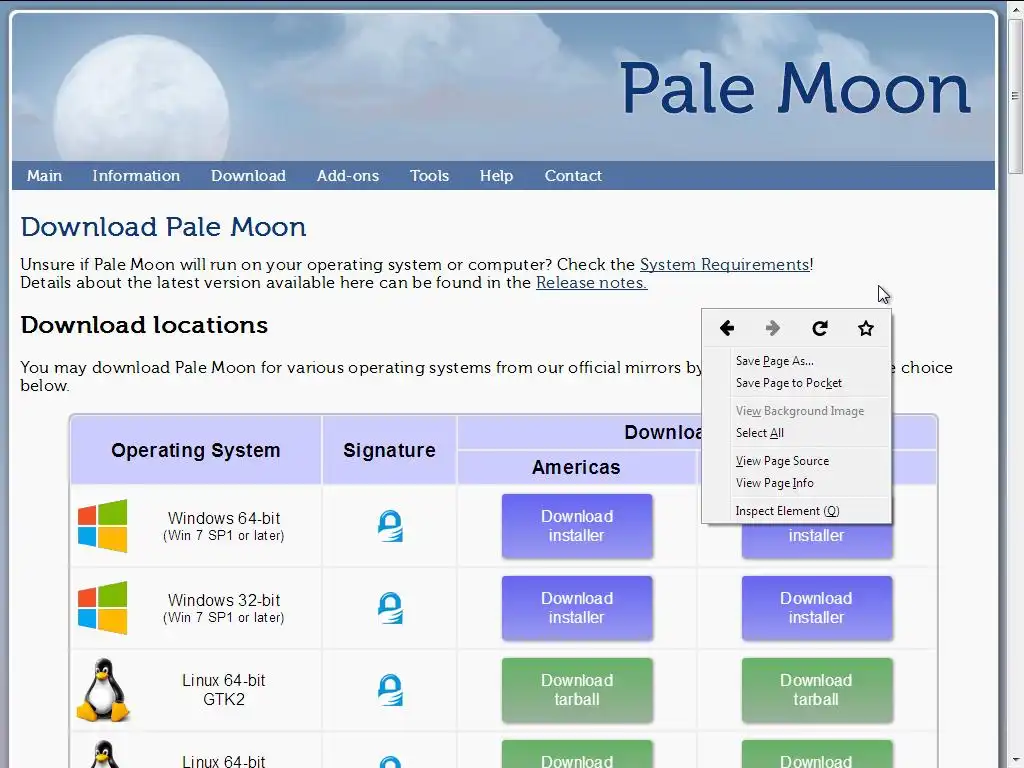Open the Add-ons navigation item
The image size is (1024, 768).
347,176
